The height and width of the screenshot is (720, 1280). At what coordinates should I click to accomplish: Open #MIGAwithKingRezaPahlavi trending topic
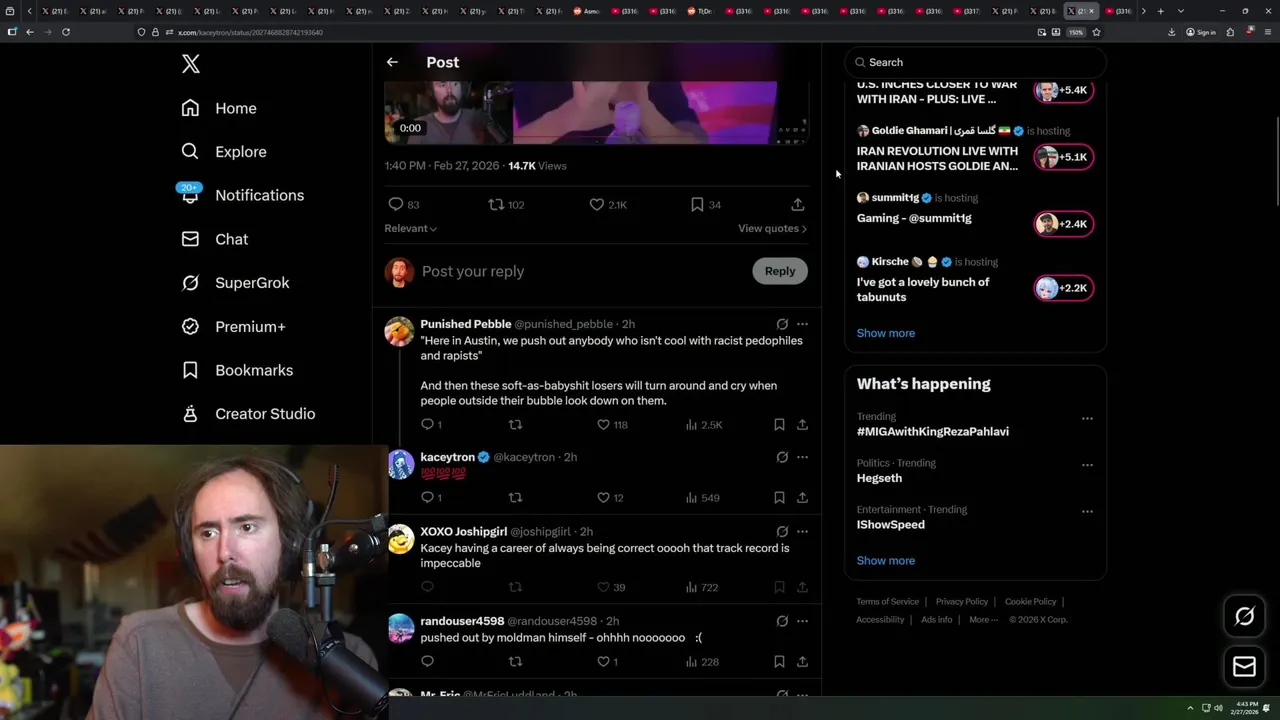point(932,432)
